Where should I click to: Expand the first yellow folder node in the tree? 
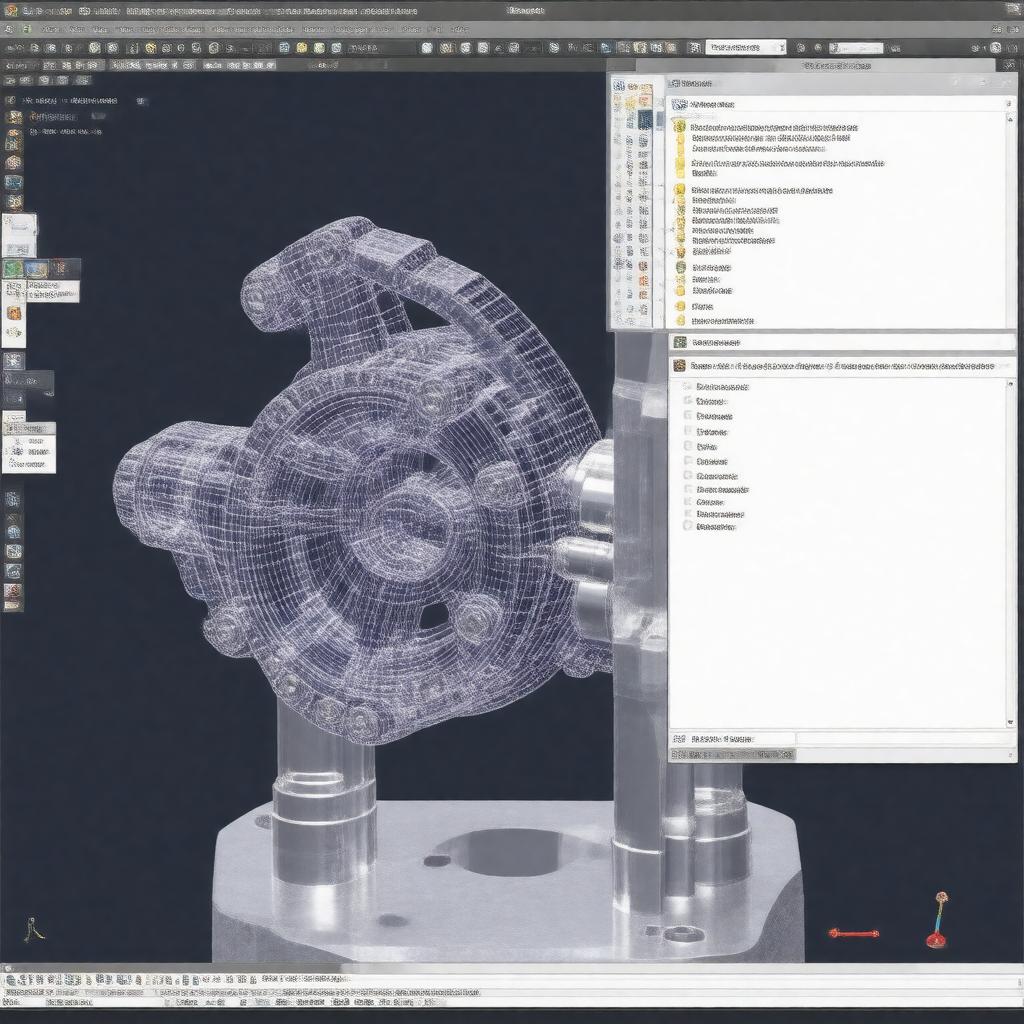(x=680, y=127)
